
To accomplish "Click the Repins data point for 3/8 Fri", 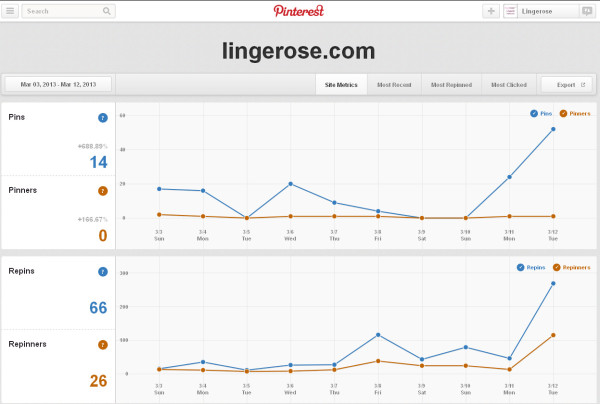I will tap(378, 335).
